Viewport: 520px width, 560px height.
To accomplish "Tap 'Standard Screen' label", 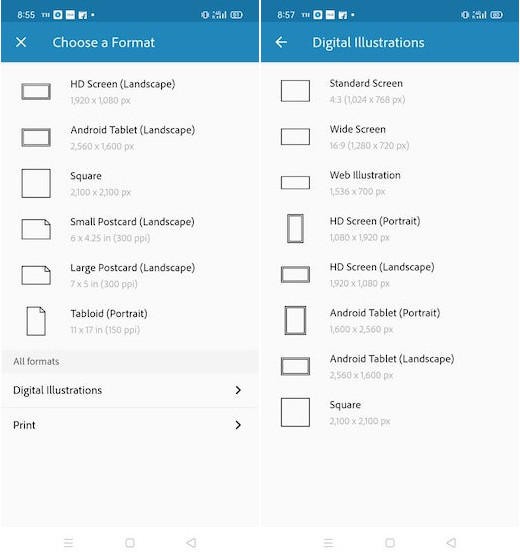I will point(366,84).
